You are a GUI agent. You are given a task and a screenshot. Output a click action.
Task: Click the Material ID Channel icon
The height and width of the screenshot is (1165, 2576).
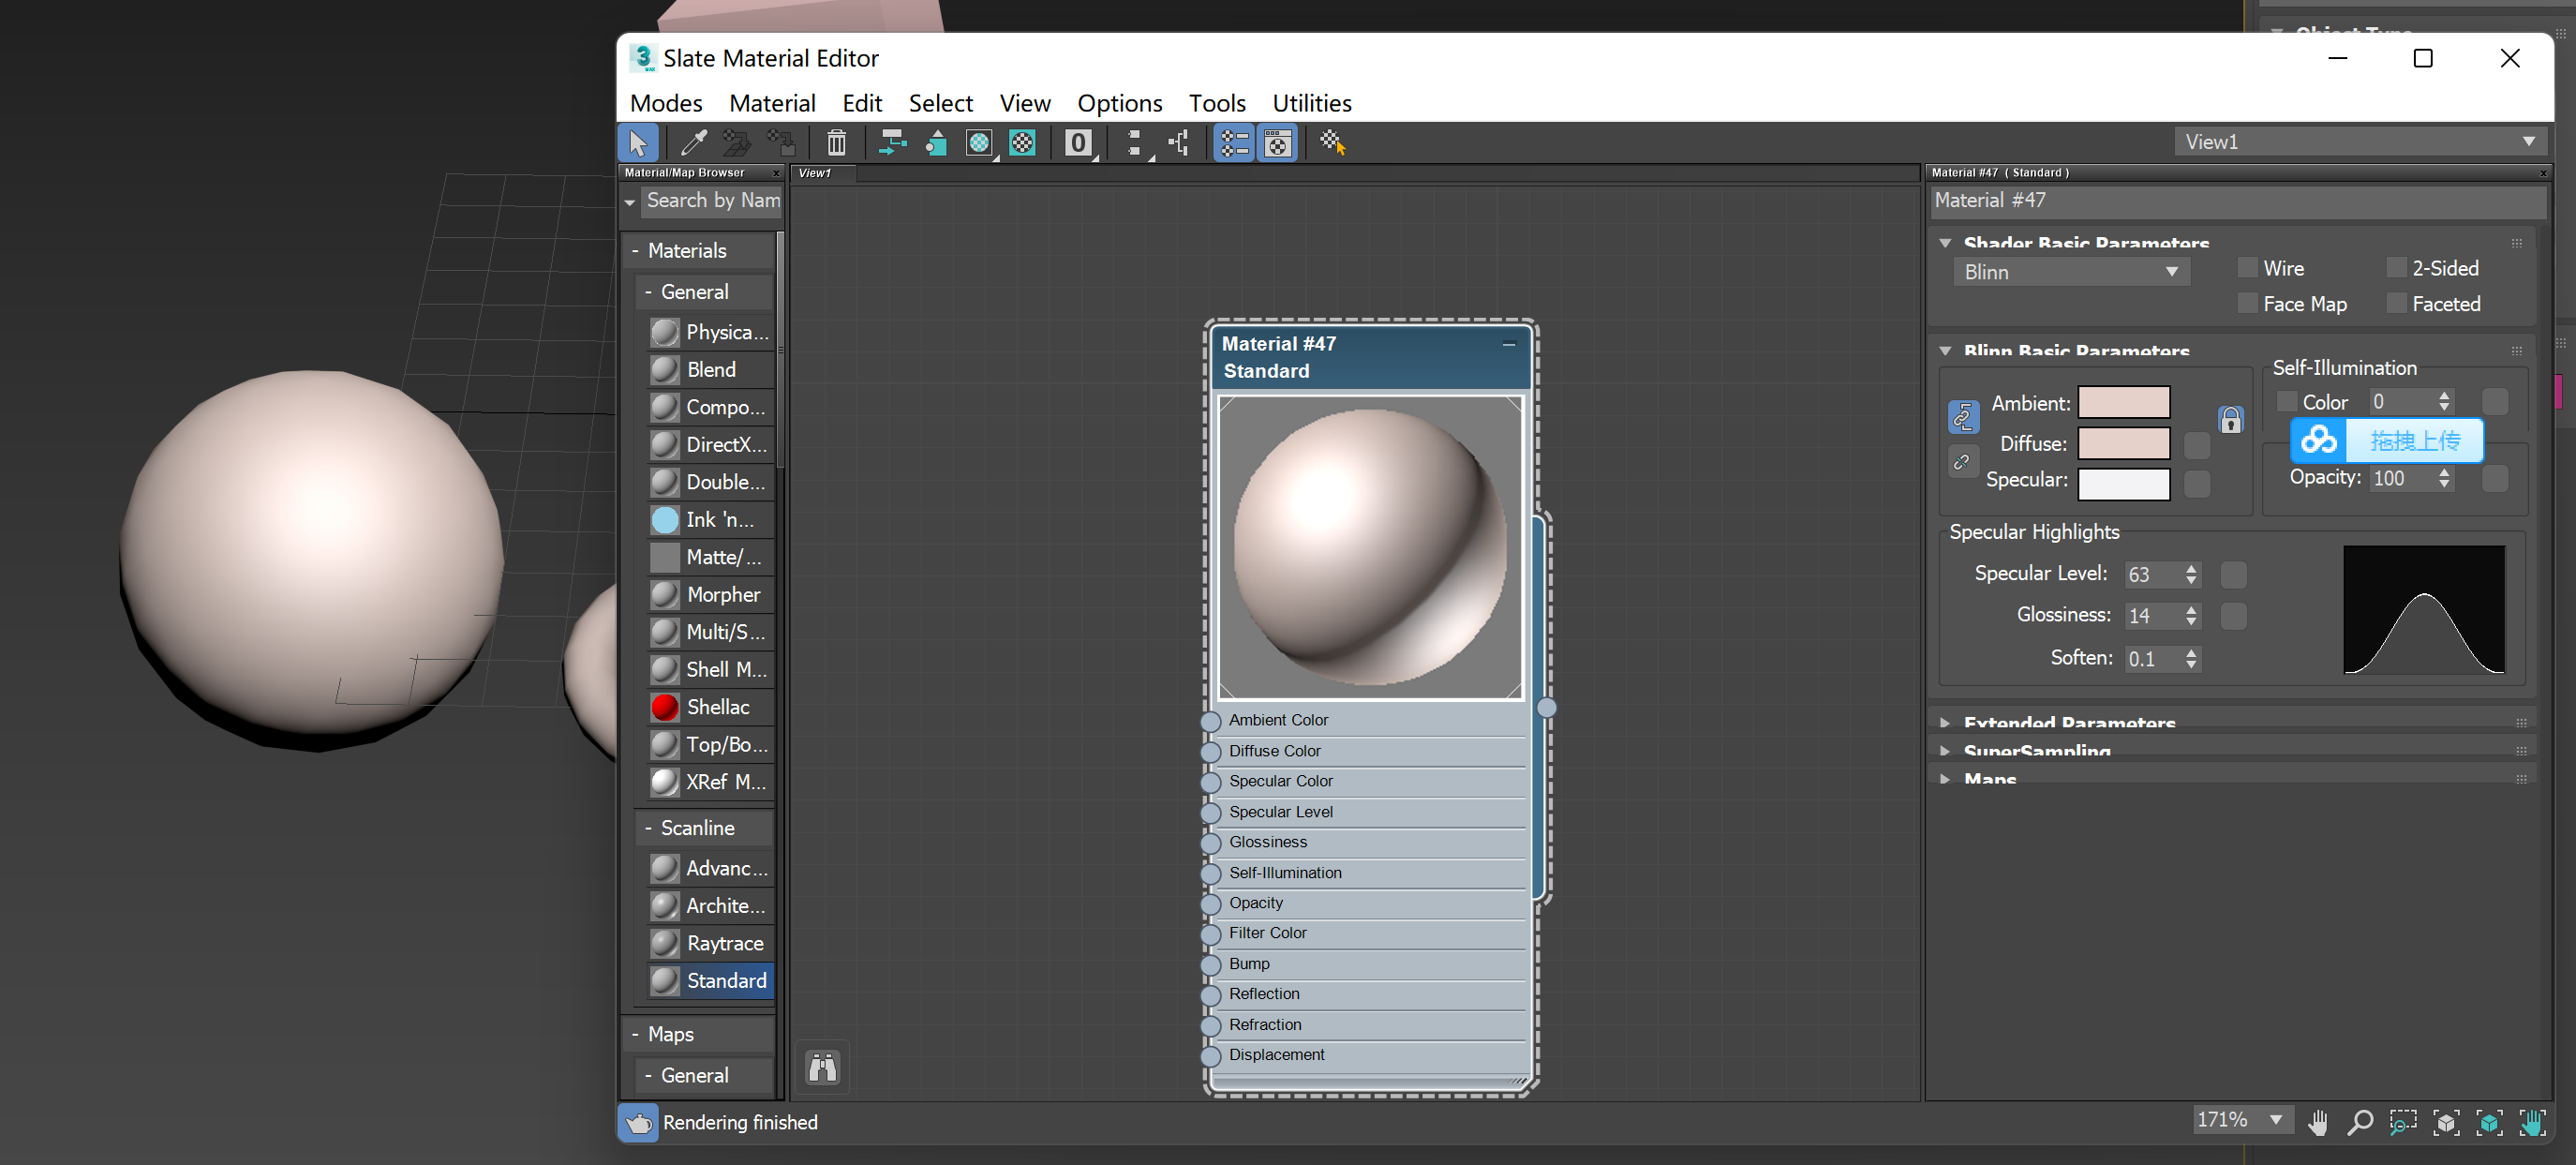1077,143
